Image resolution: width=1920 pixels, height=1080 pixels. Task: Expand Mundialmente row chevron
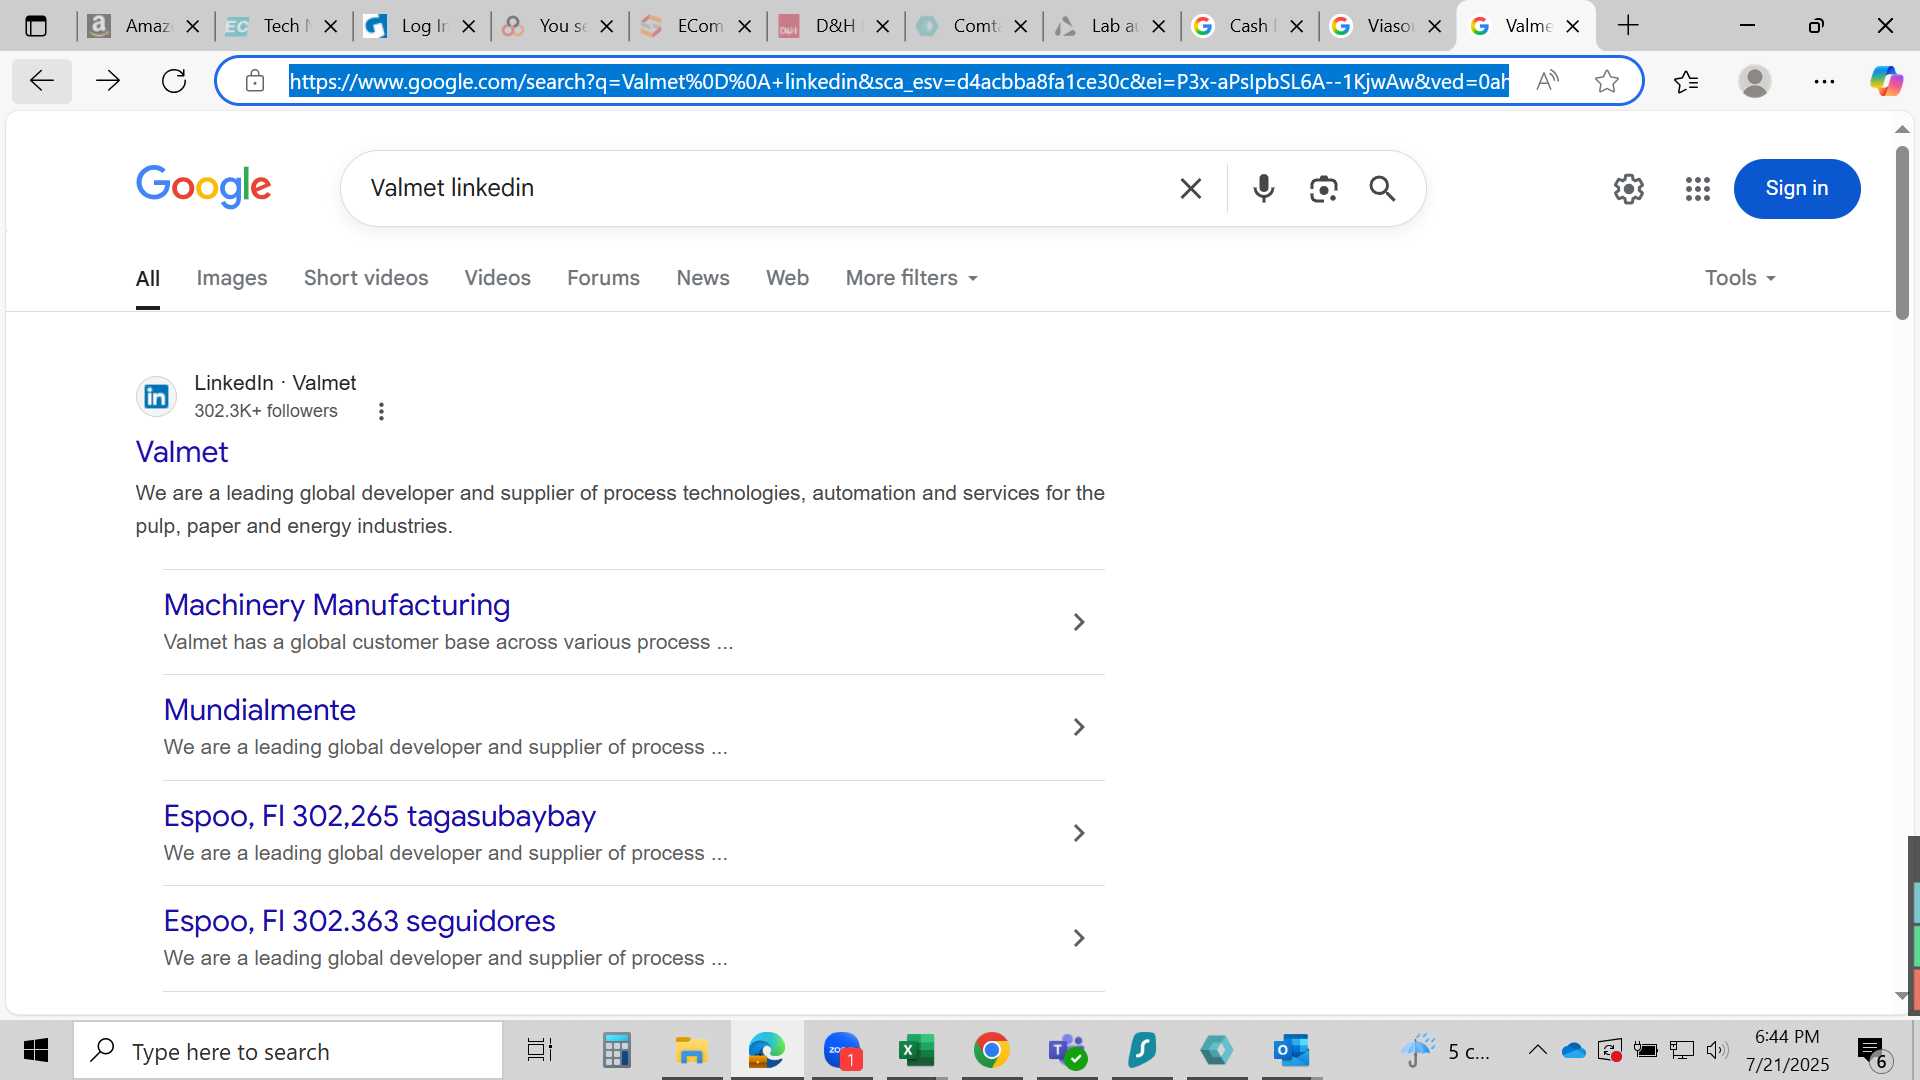[x=1079, y=727]
